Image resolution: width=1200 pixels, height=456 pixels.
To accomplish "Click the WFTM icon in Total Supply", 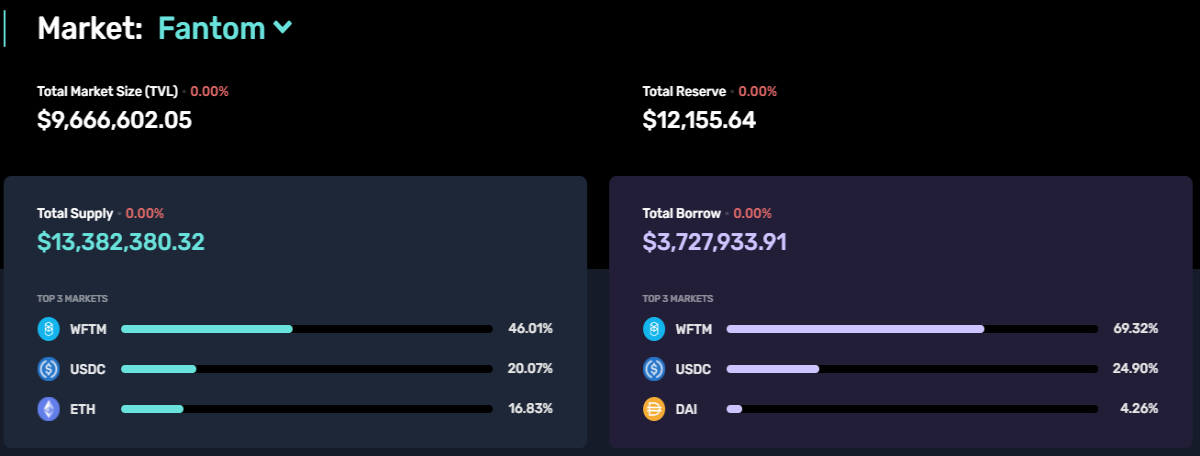I will (49, 329).
